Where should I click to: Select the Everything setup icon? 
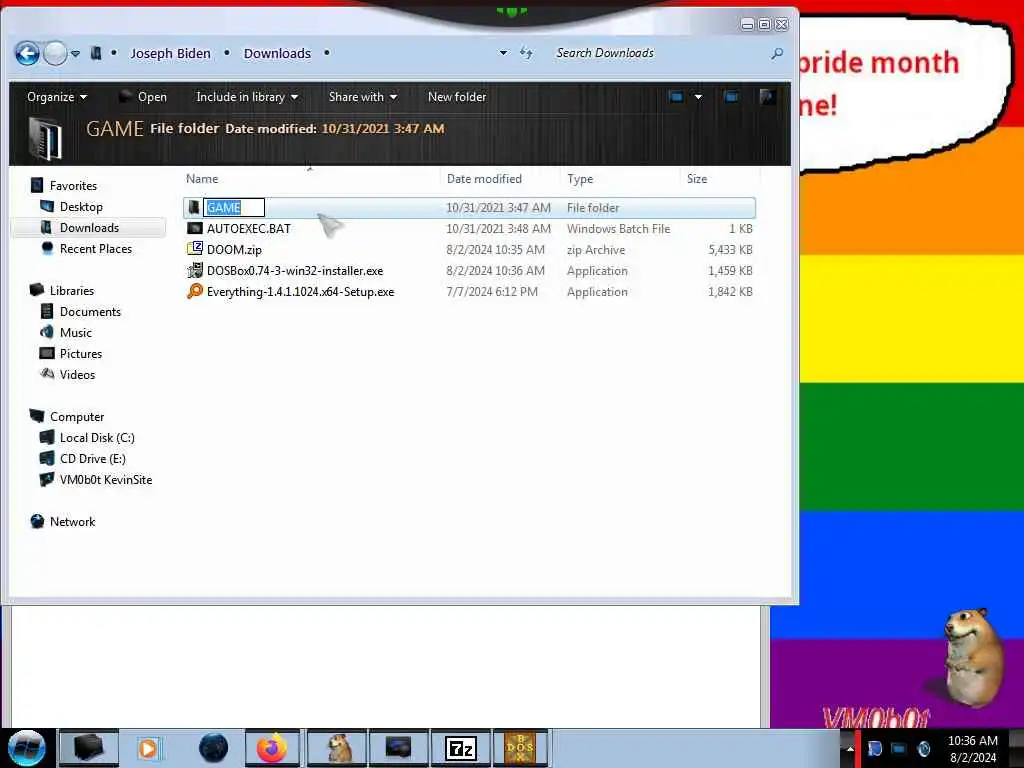coord(195,291)
